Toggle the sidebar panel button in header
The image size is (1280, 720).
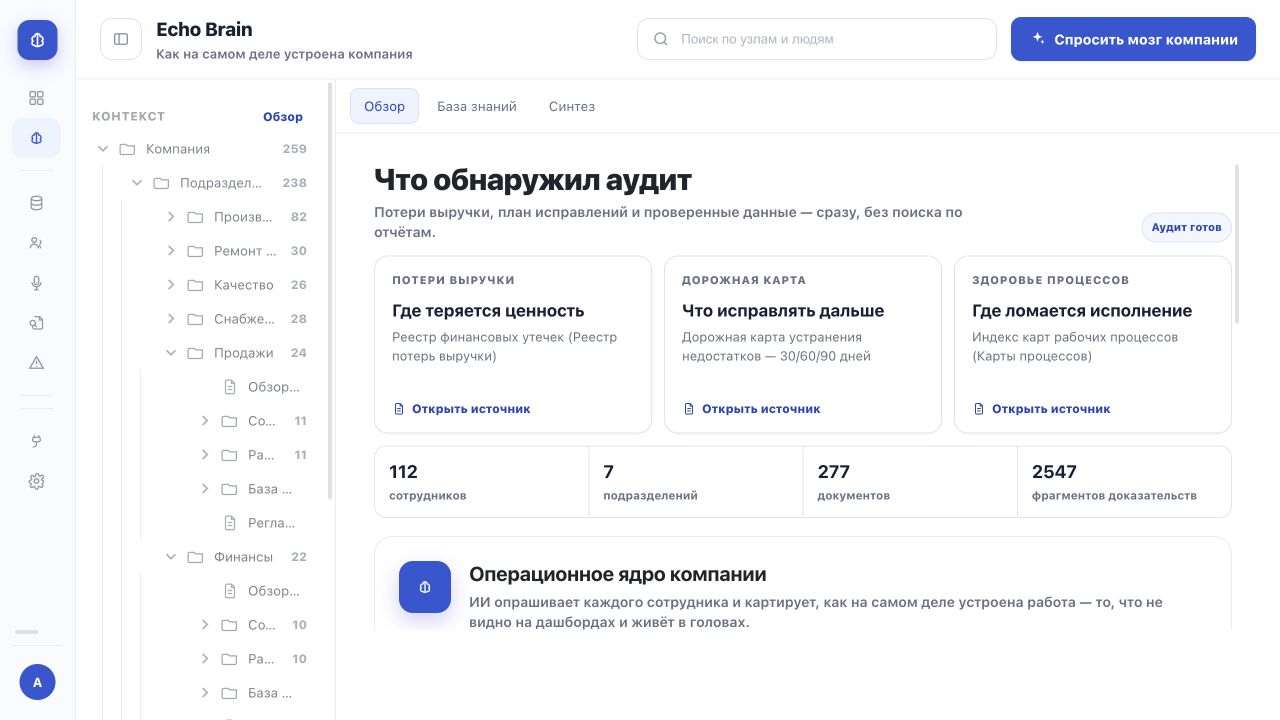[121, 39]
